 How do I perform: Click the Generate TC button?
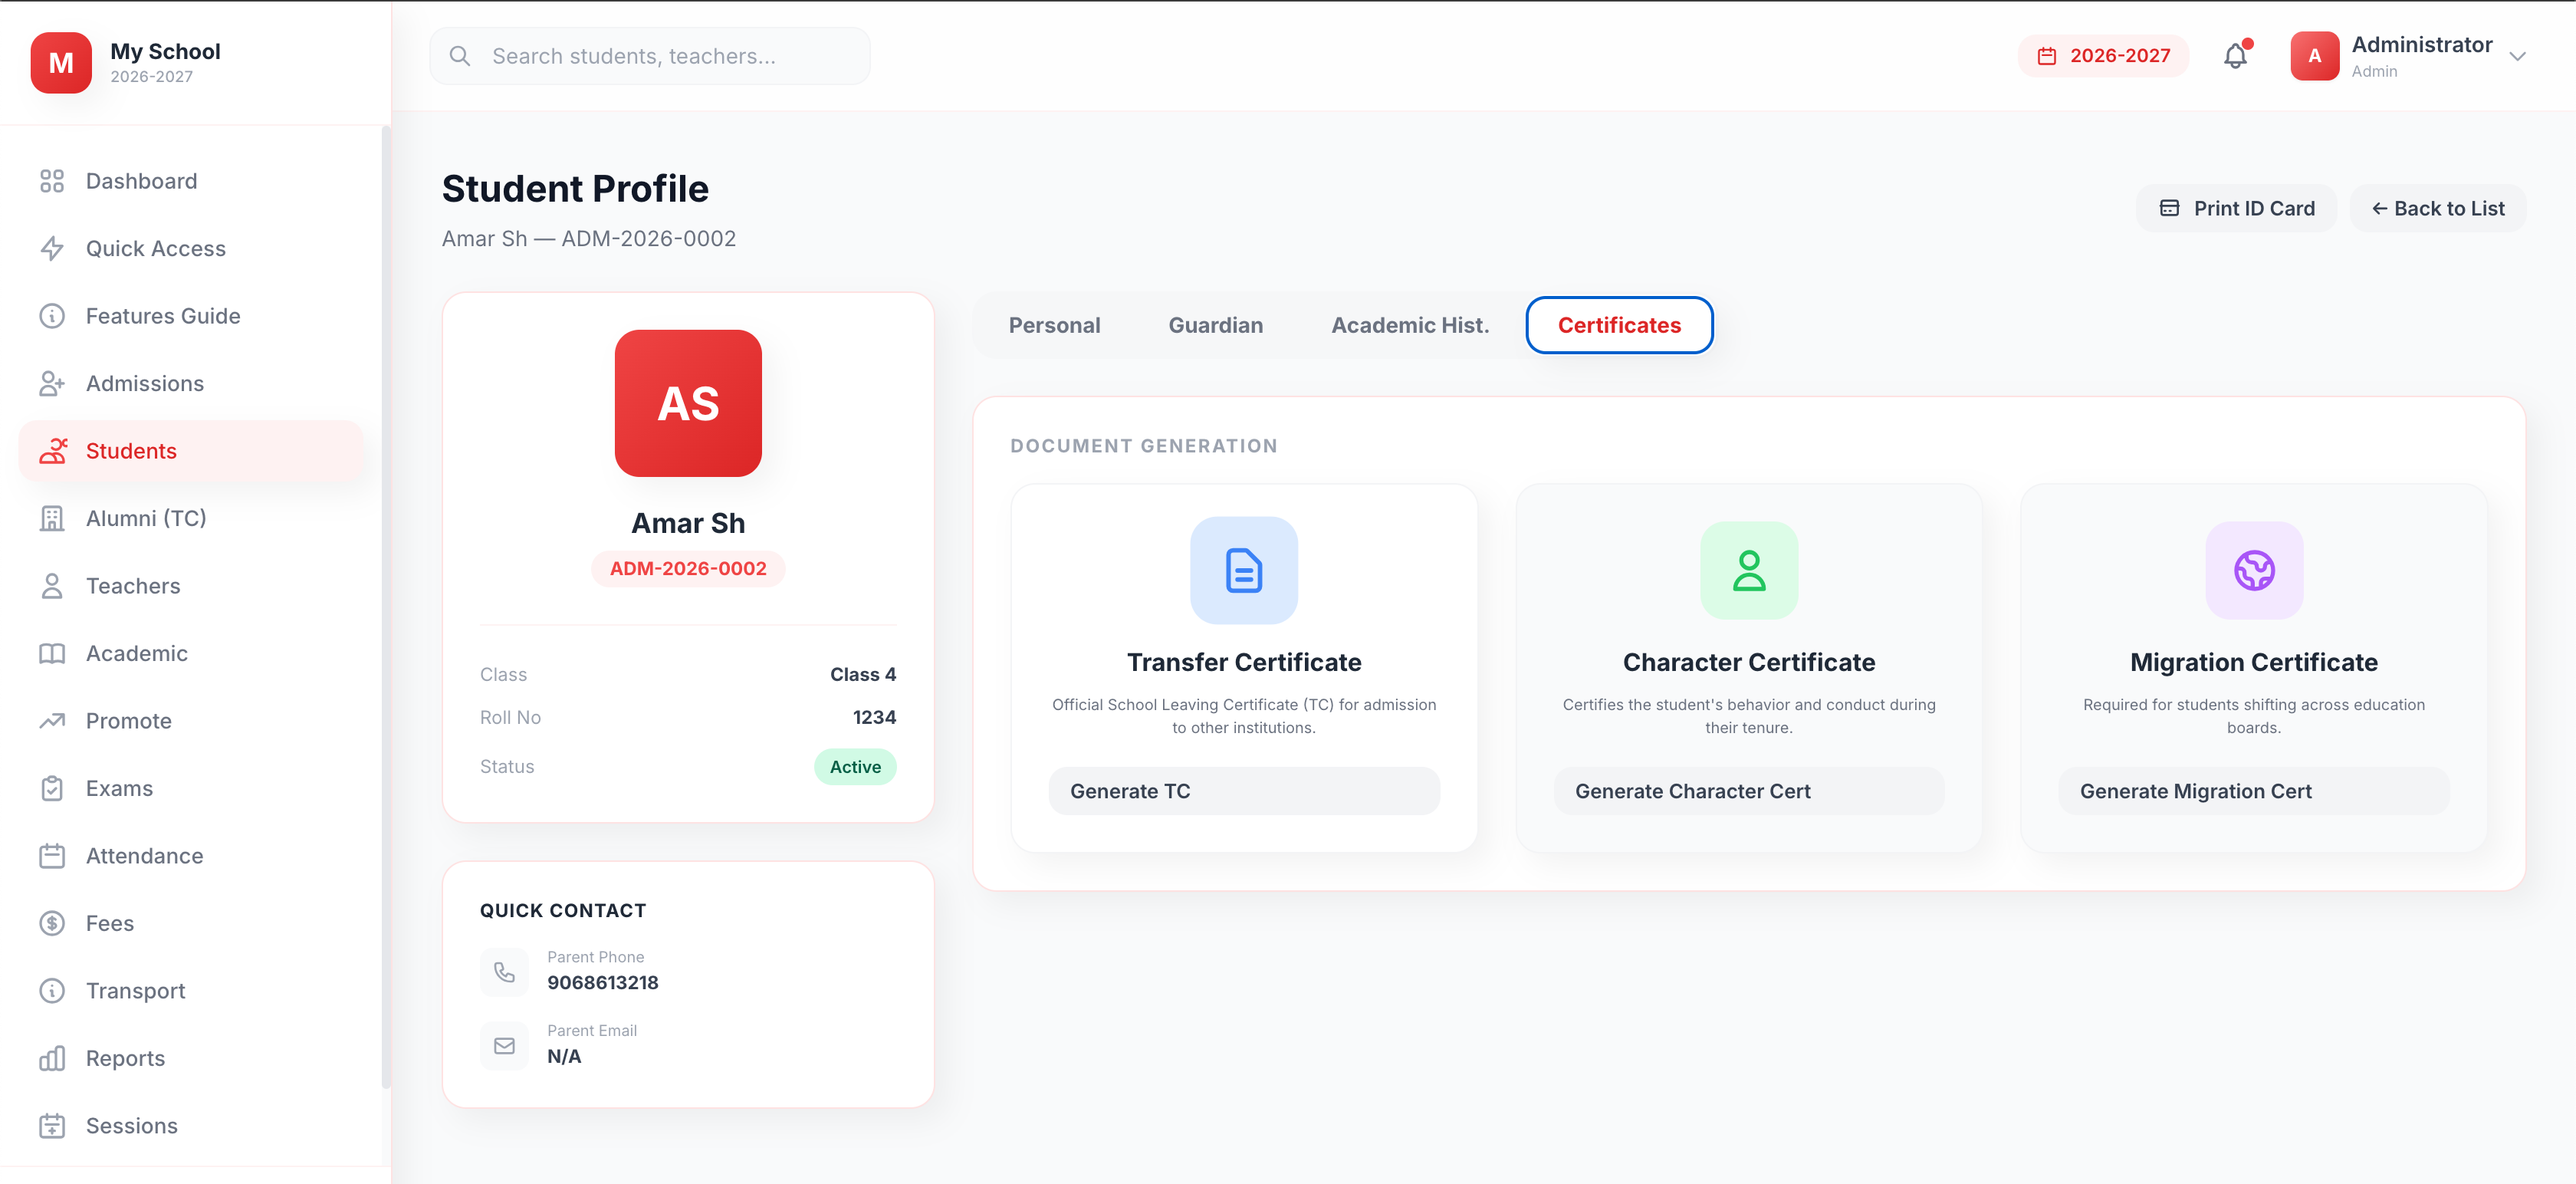coord(1243,791)
